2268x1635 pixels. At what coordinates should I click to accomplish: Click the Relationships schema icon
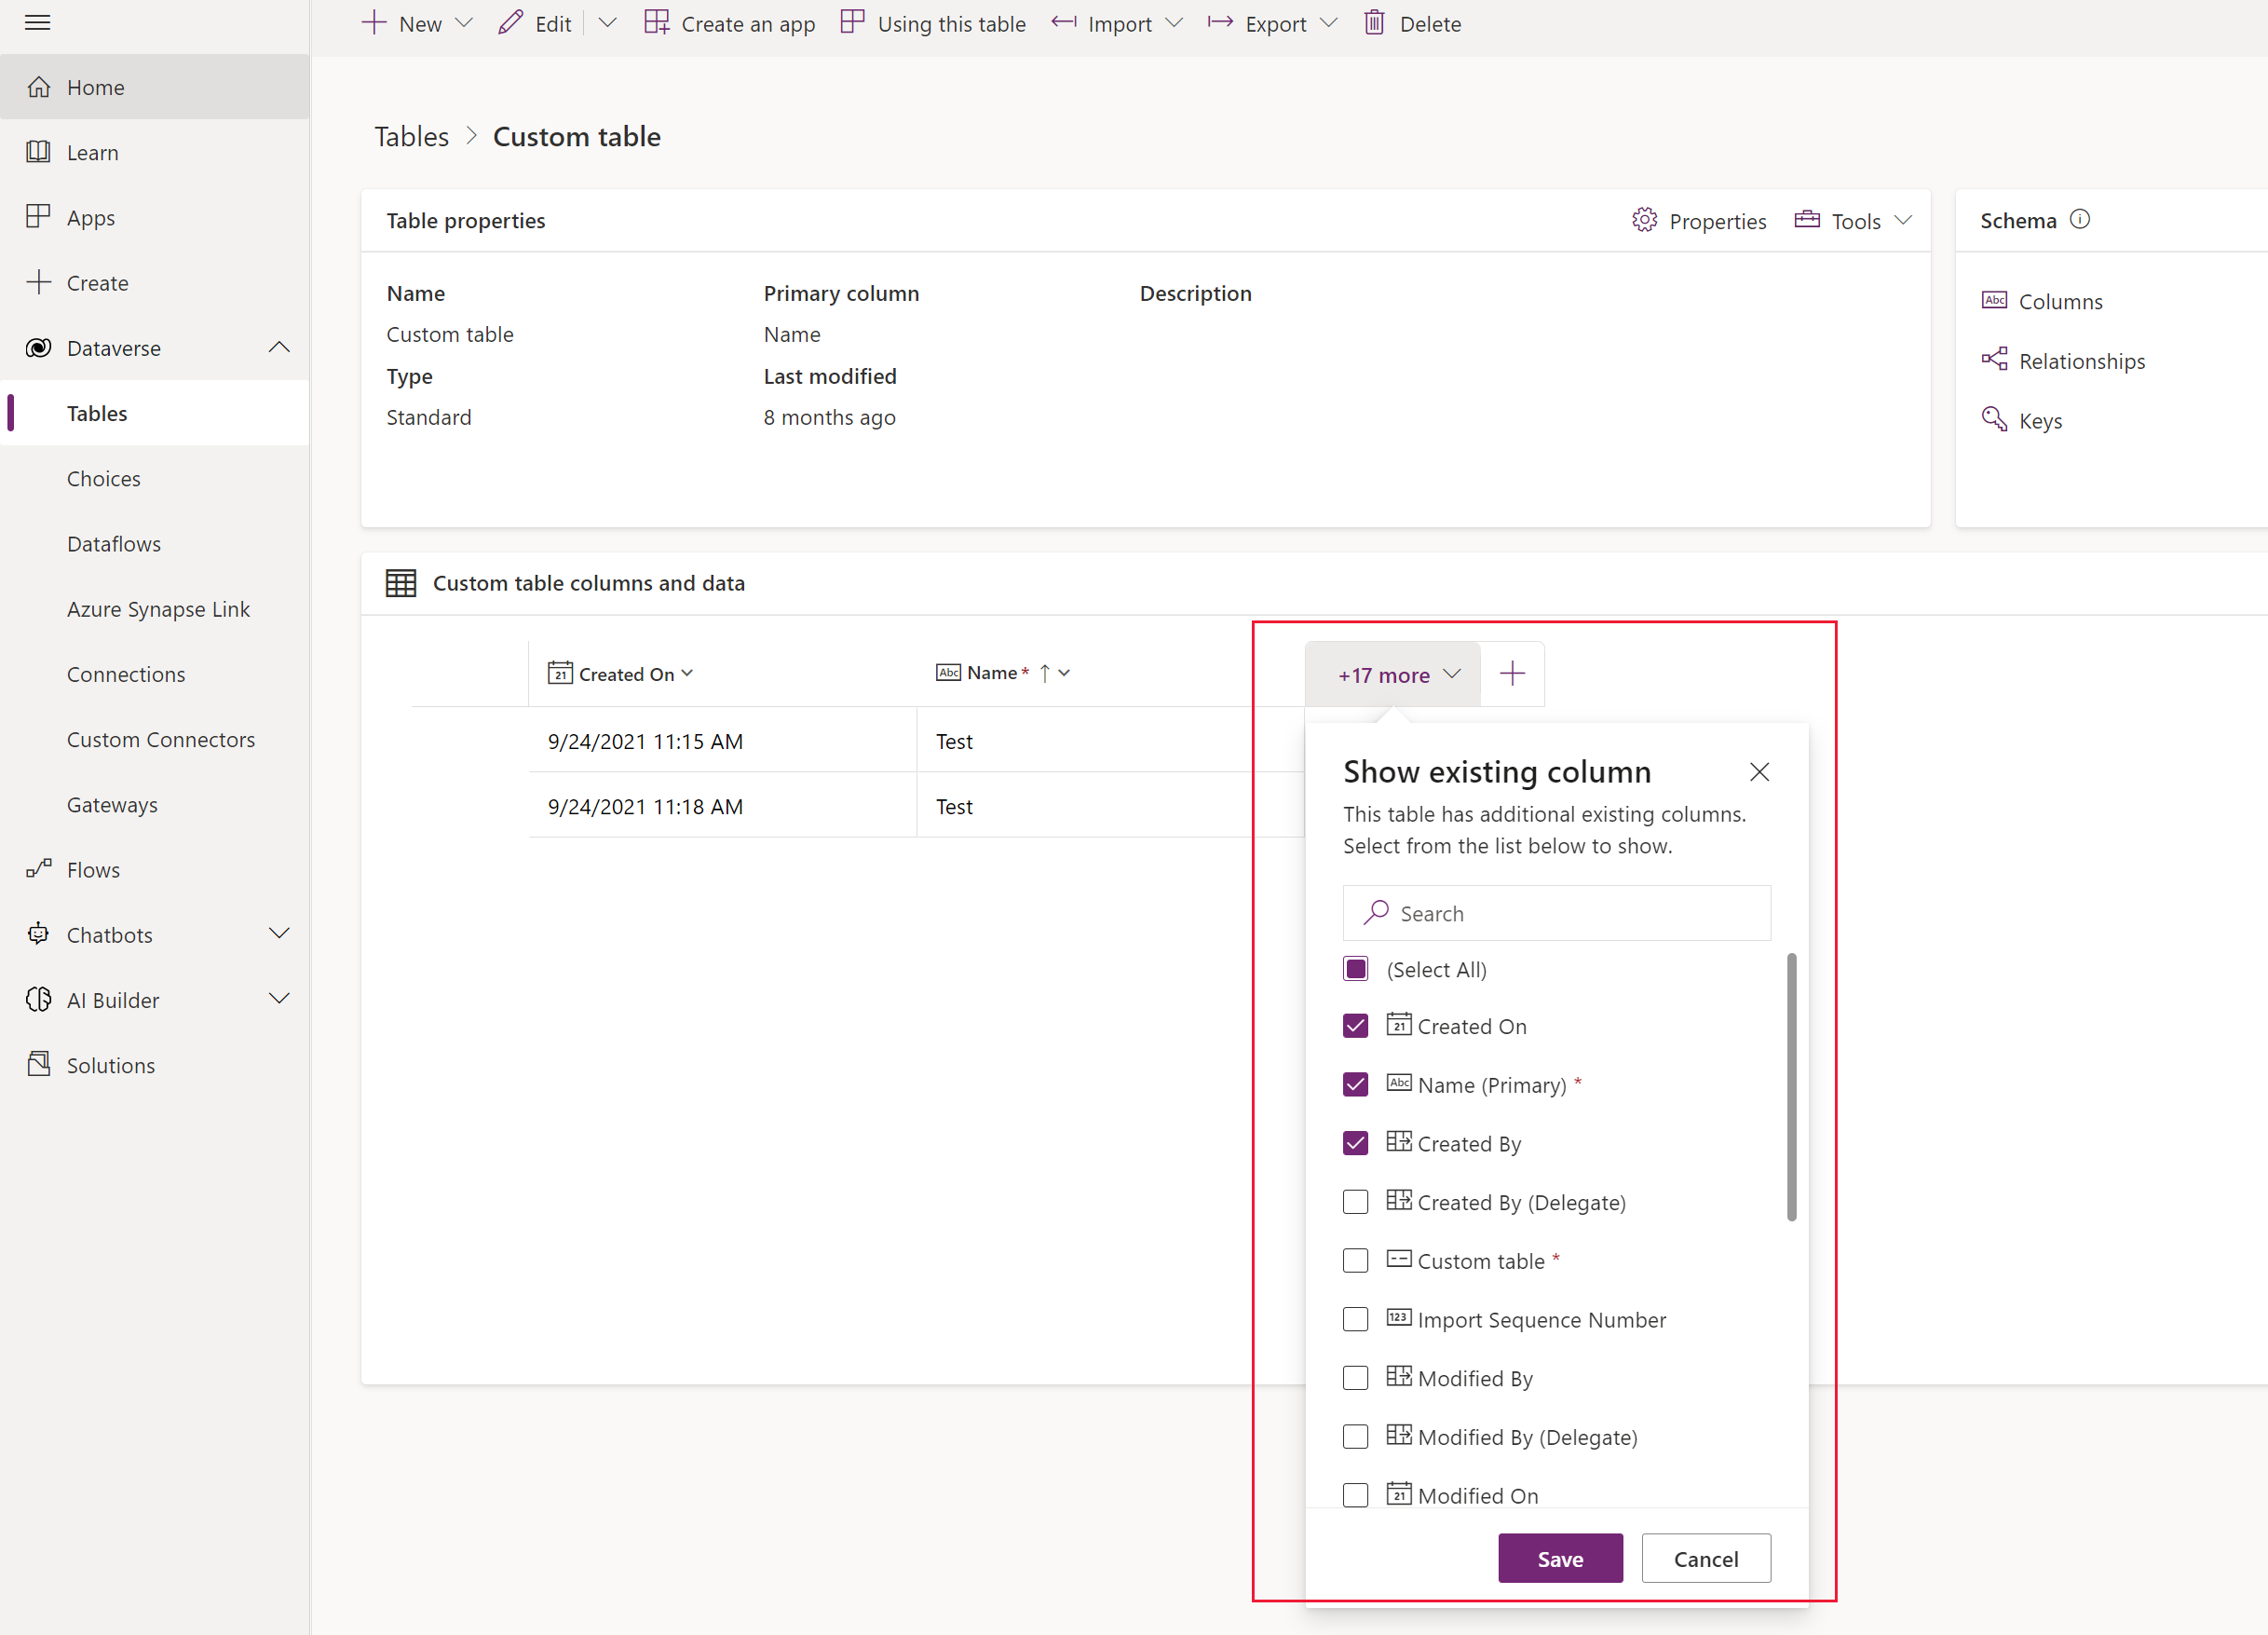click(1995, 361)
